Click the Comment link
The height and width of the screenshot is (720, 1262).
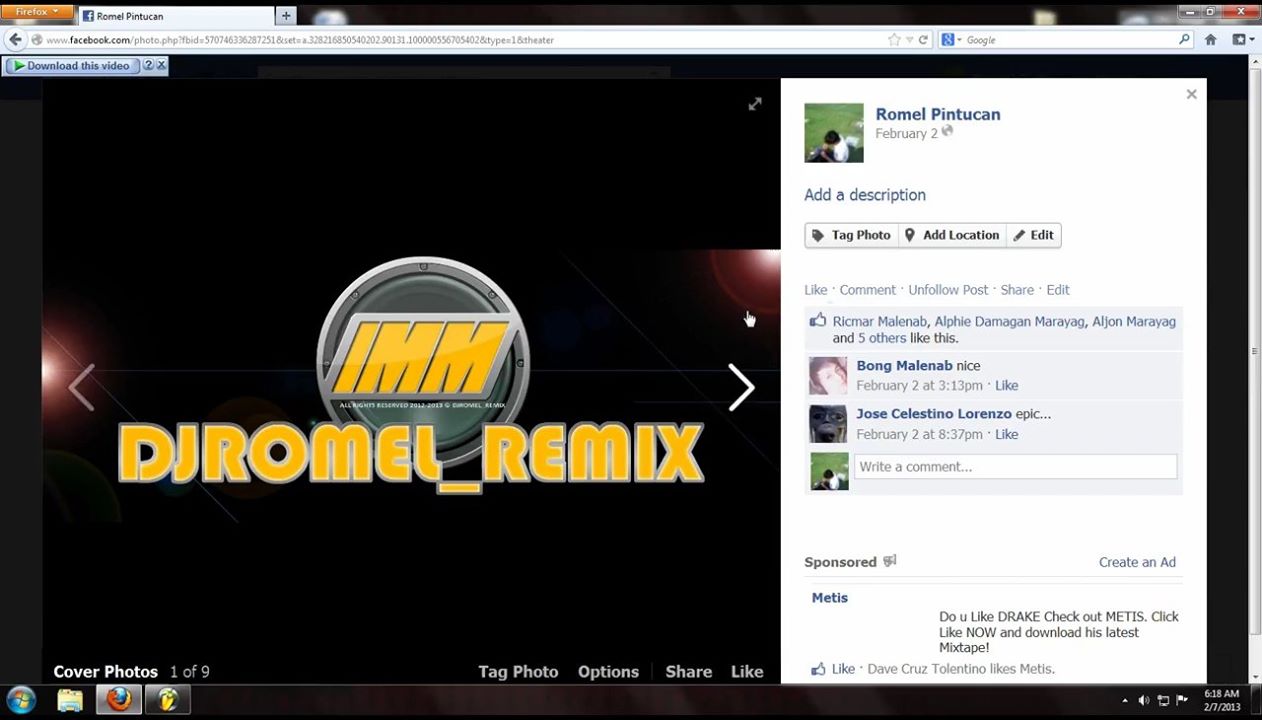867,290
